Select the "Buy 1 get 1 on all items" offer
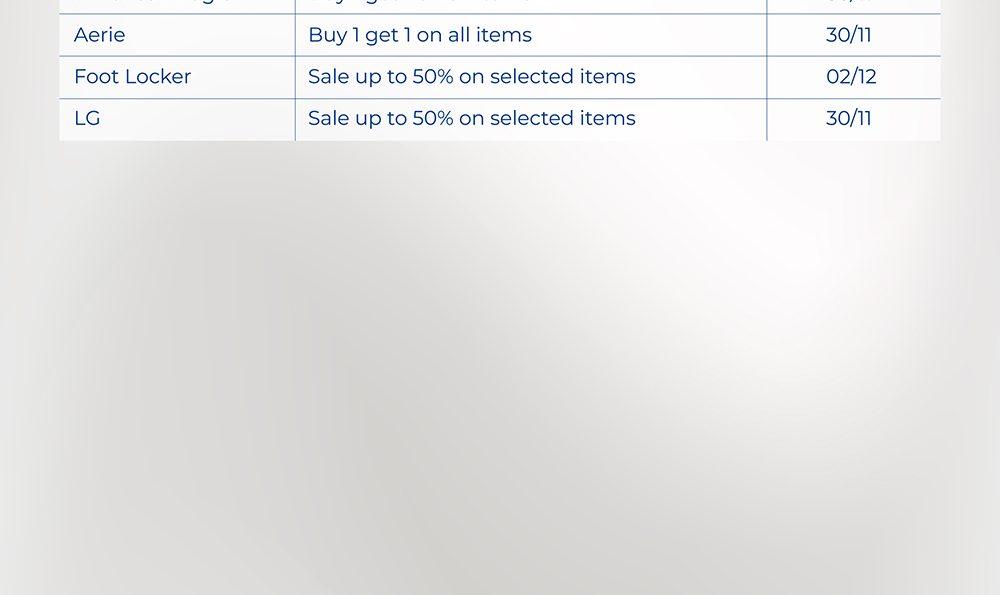 tap(420, 35)
